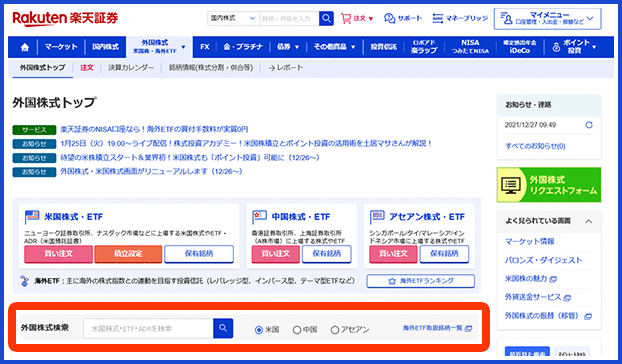
Task: Expand the マイメニュー dropdown chevron
Action: click(590, 18)
